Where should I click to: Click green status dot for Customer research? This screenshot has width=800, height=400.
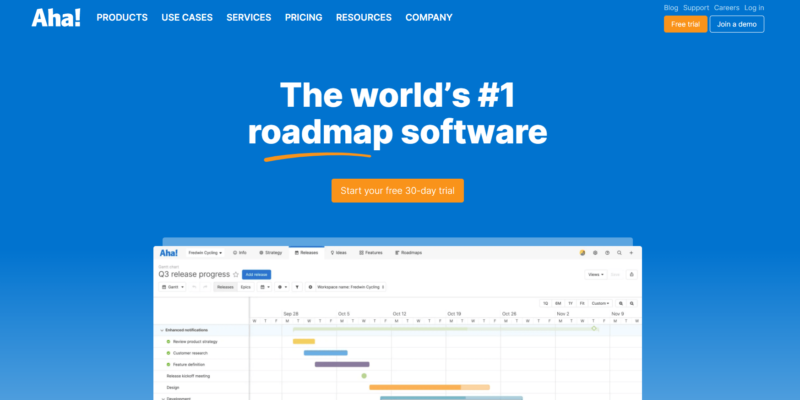pos(168,353)
